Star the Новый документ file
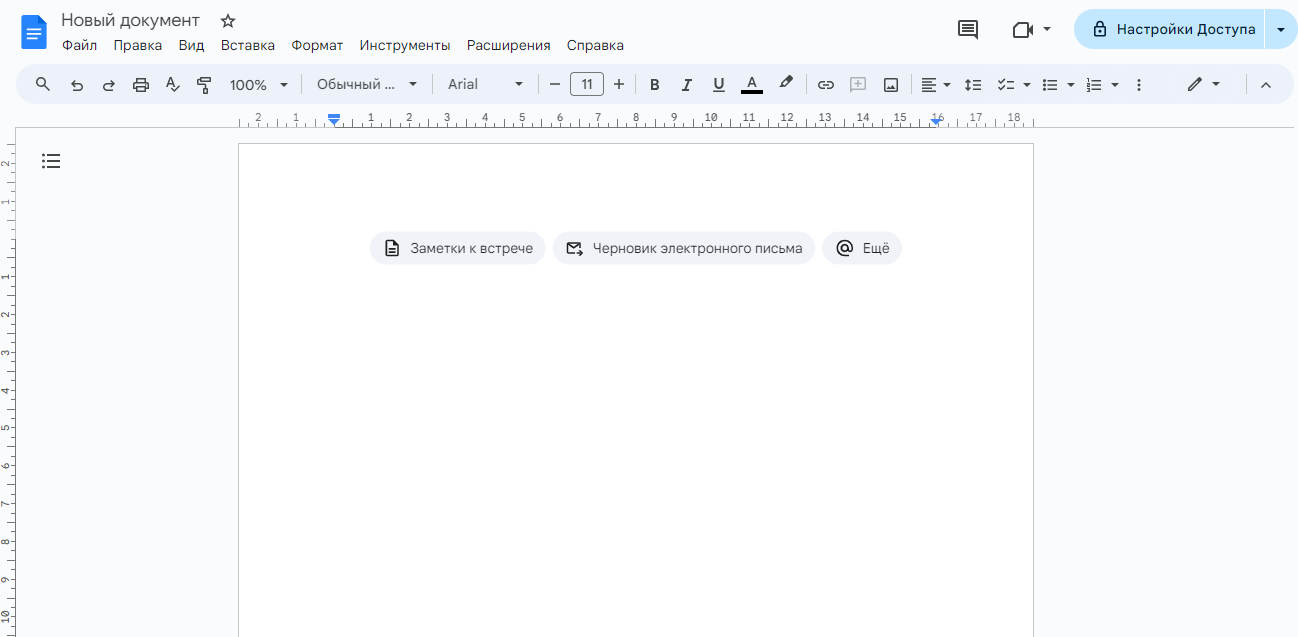 click(x=227, y=20)
